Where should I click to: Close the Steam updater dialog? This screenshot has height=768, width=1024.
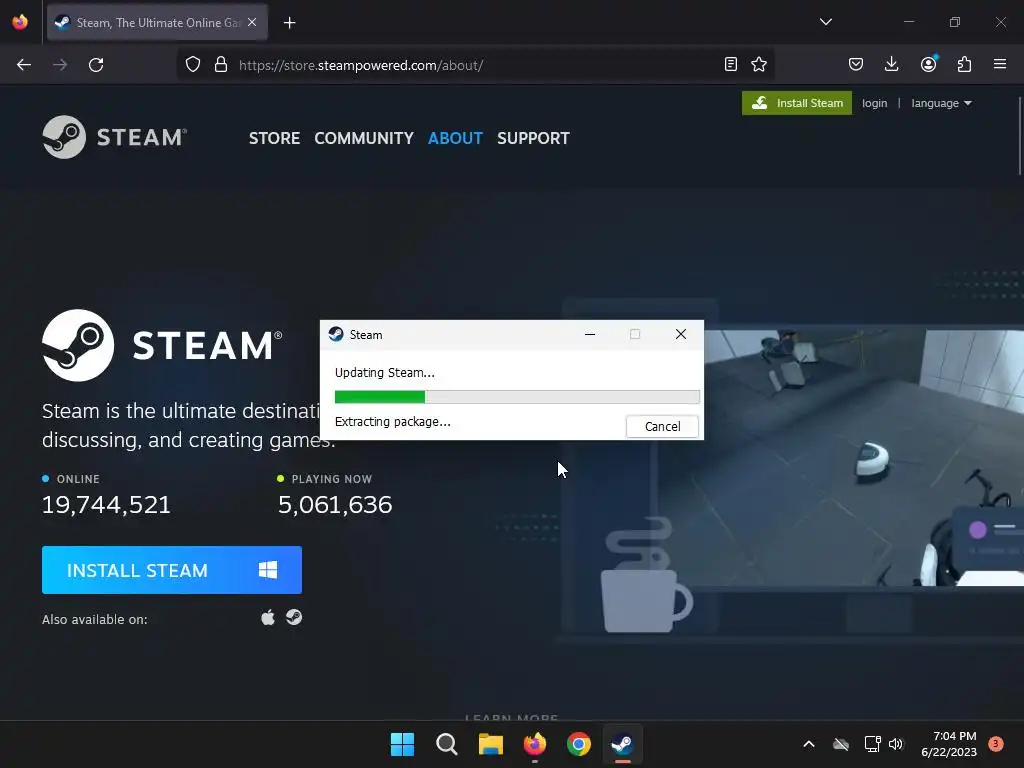[680, 334]
